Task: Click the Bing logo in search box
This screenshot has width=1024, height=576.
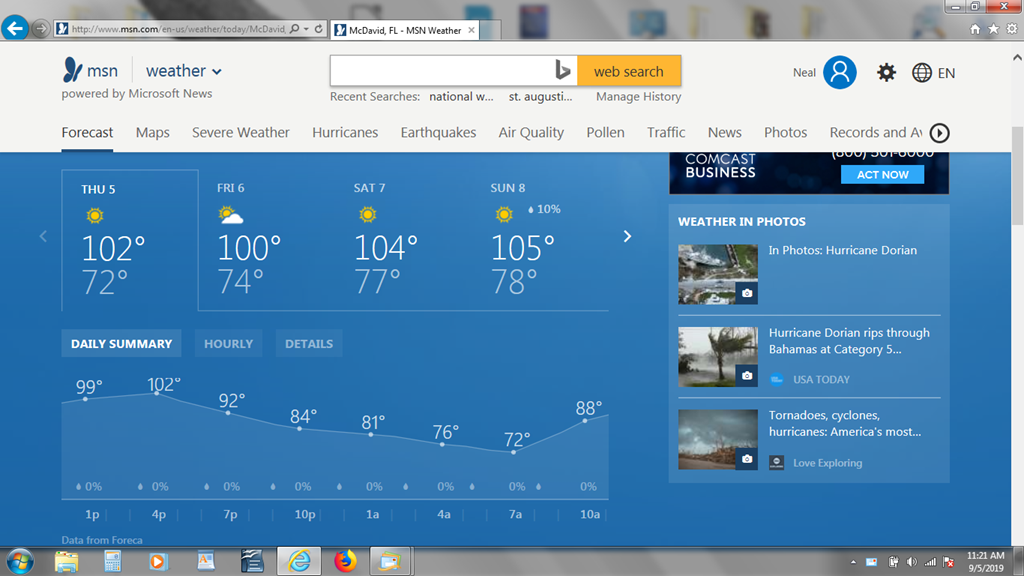Action: point(562,71)
